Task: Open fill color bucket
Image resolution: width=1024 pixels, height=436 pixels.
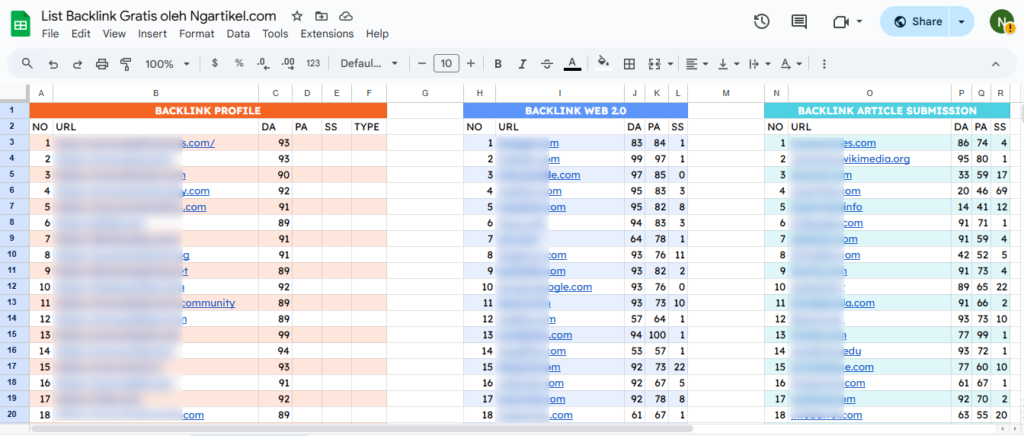Action: [x=604, y=63]
